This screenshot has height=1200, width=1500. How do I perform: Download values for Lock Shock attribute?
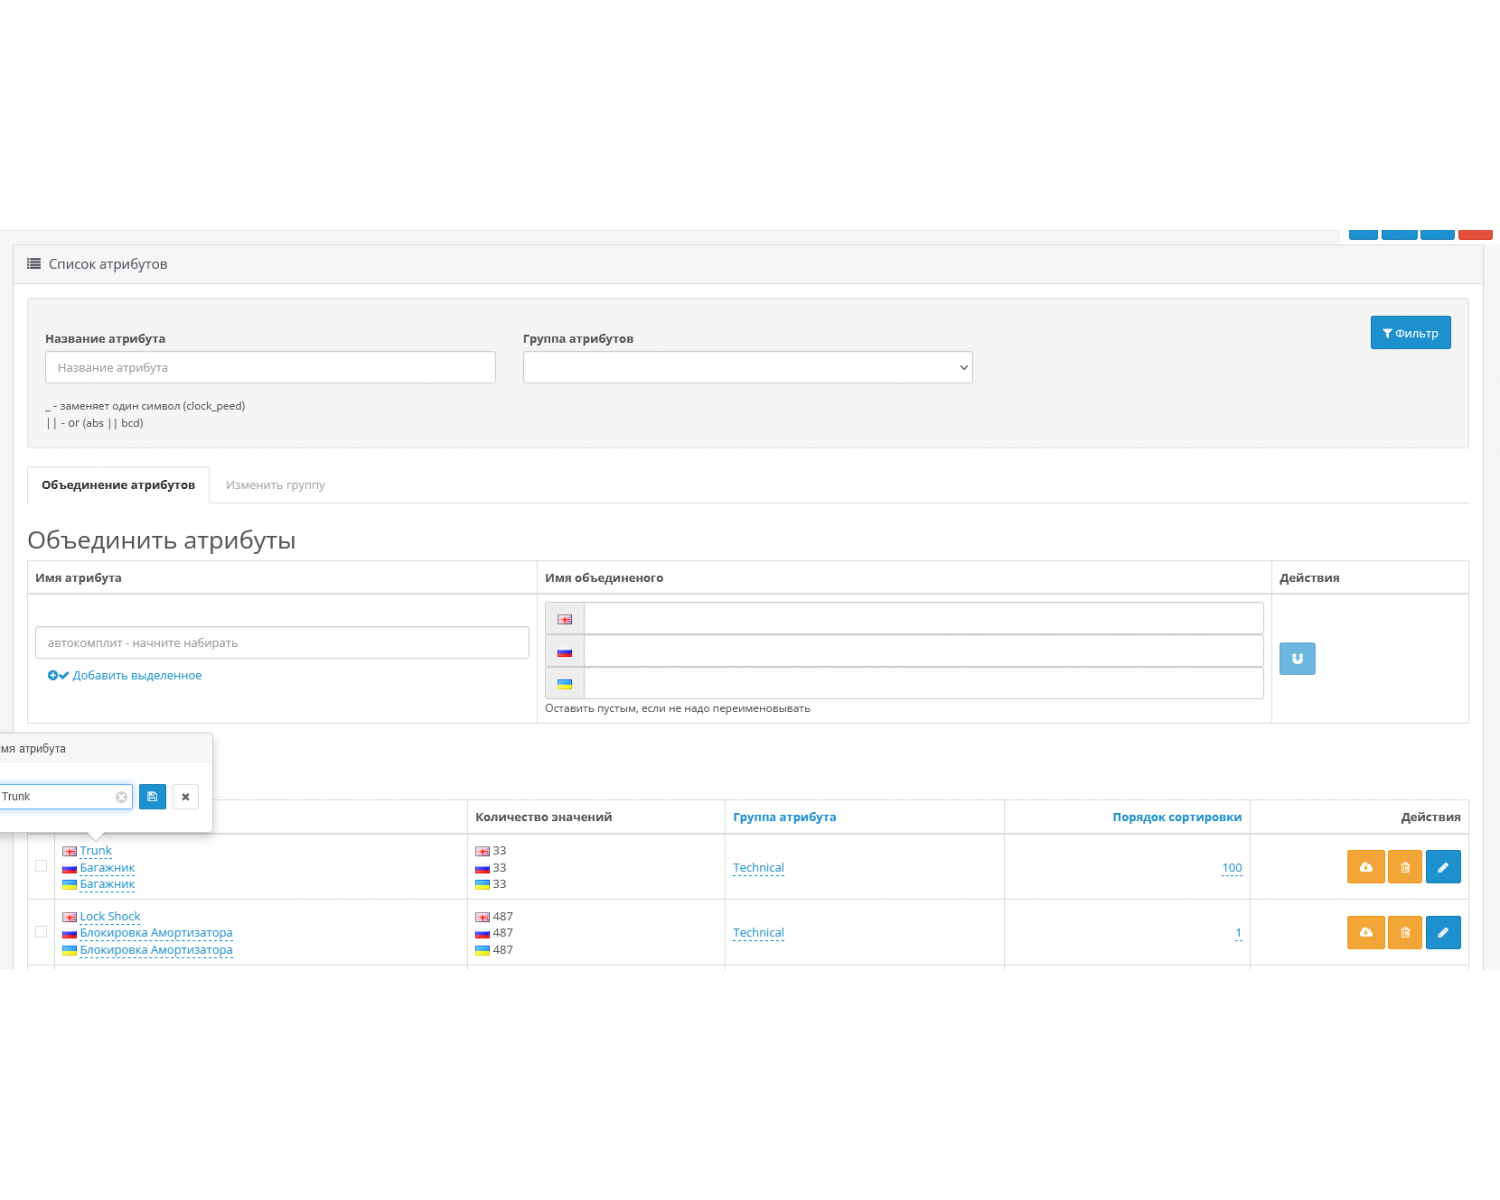coord(1365,932)
